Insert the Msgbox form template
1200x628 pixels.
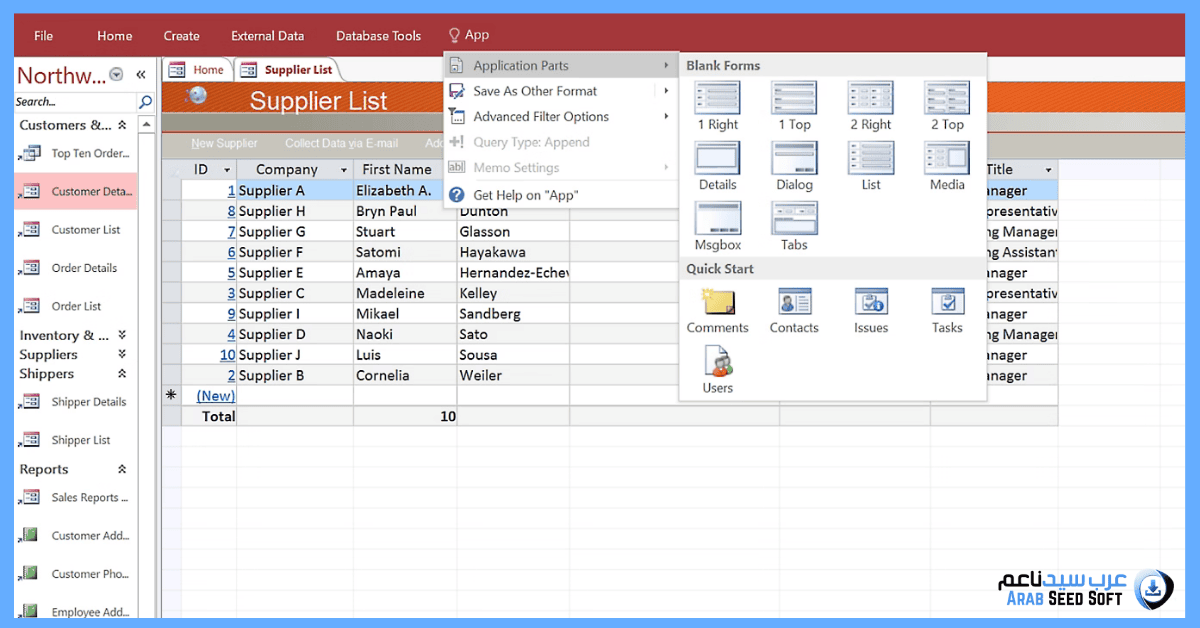717,220
